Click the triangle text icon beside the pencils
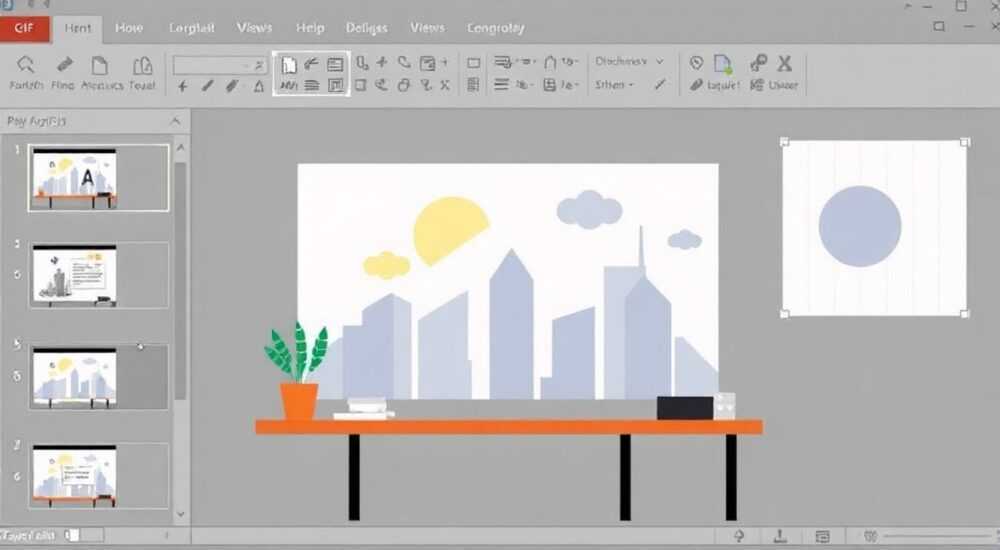Image resolution: width=1000 pixels, height=550 pixels. point(258,86)
